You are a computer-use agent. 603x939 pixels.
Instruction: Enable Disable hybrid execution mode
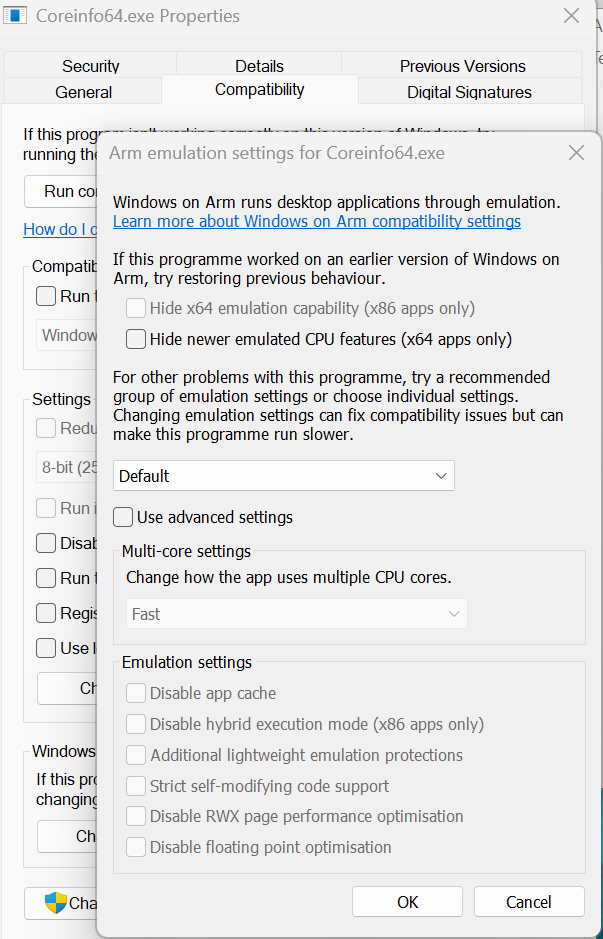coord(135,724)
